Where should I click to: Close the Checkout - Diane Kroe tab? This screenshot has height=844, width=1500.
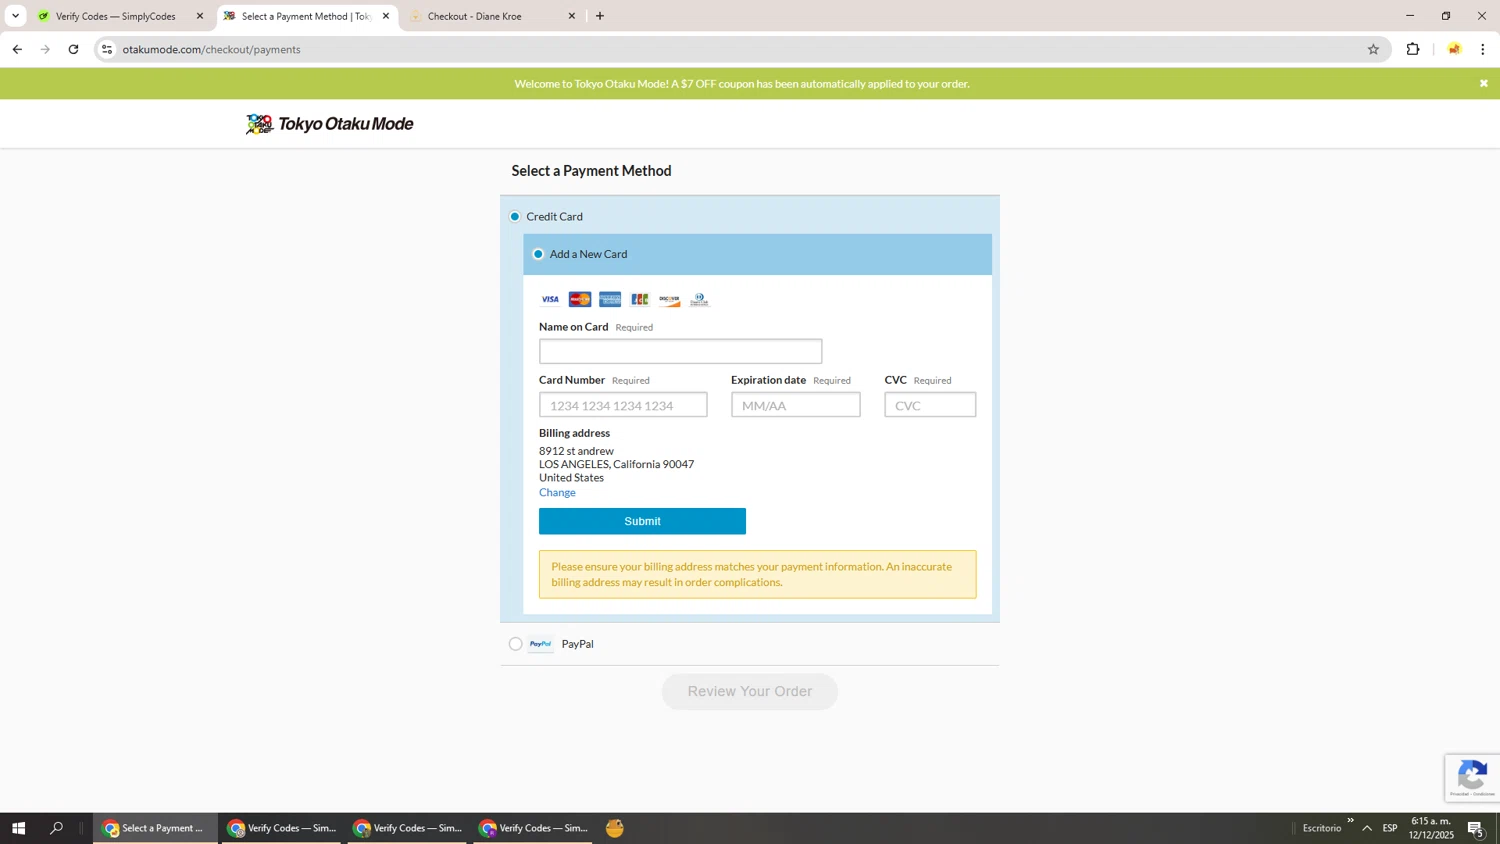tap(572, 16)
